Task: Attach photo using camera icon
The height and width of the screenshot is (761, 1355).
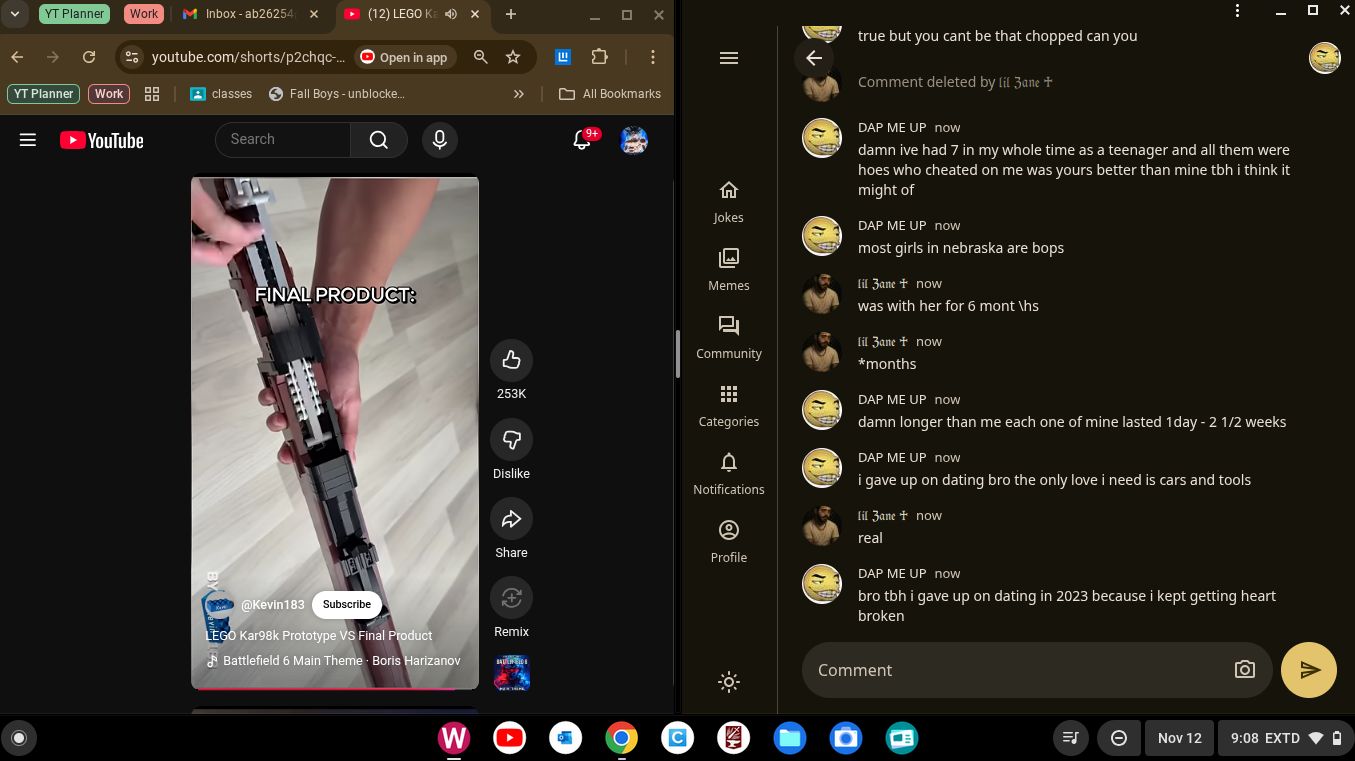Action: pos(1244,670)
